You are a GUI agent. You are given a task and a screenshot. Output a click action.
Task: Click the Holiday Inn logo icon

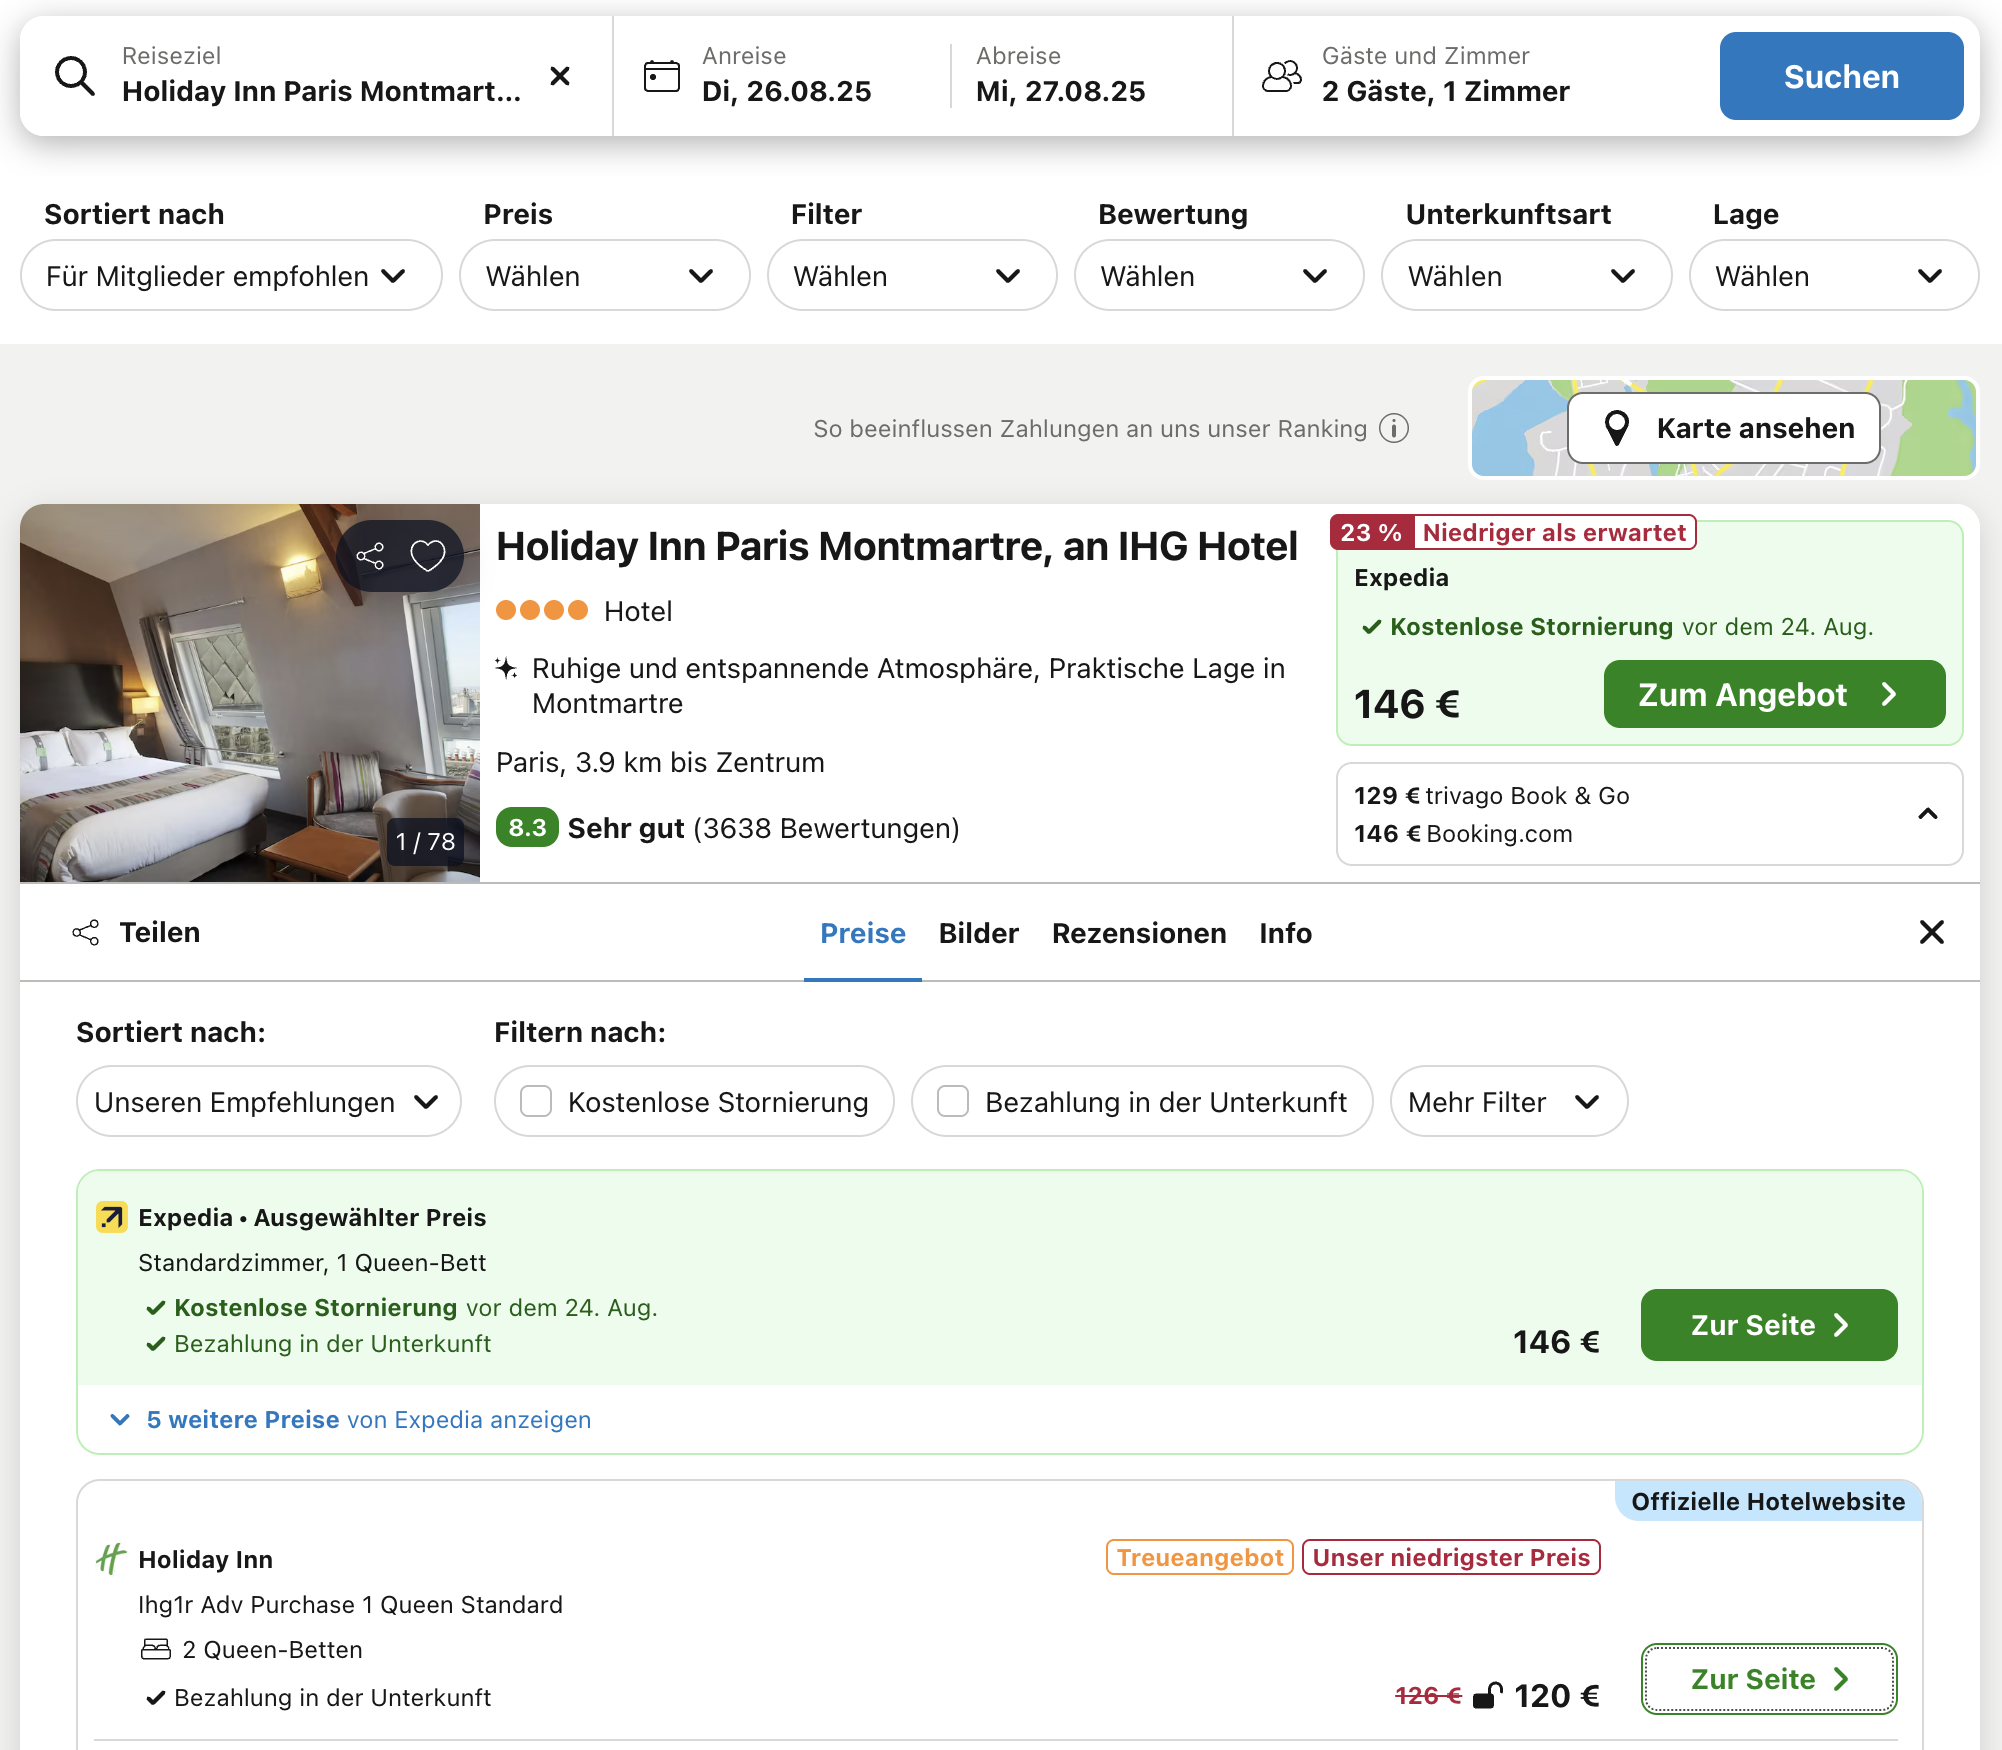click(110, 1558)
